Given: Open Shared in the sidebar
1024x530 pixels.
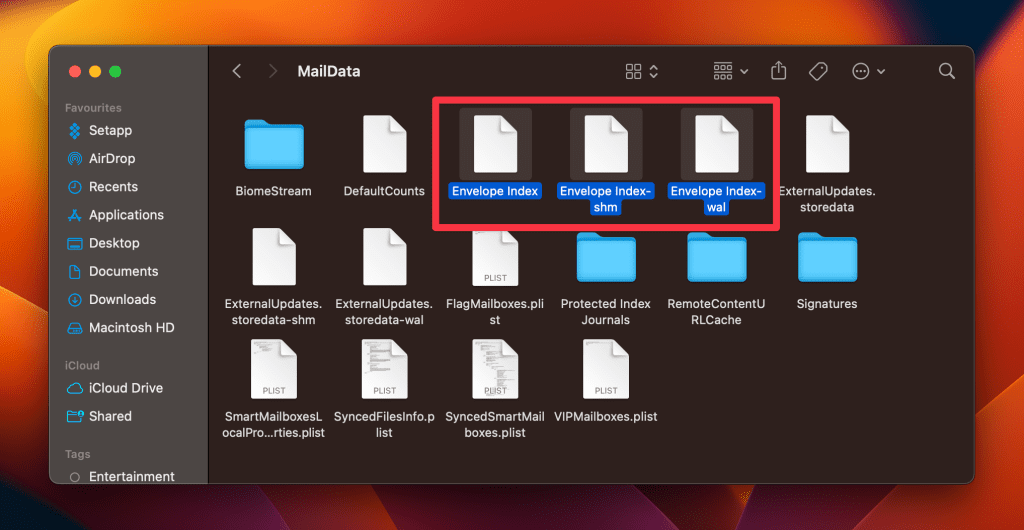Looking at the screenshot, I should [x=100, y=416].
